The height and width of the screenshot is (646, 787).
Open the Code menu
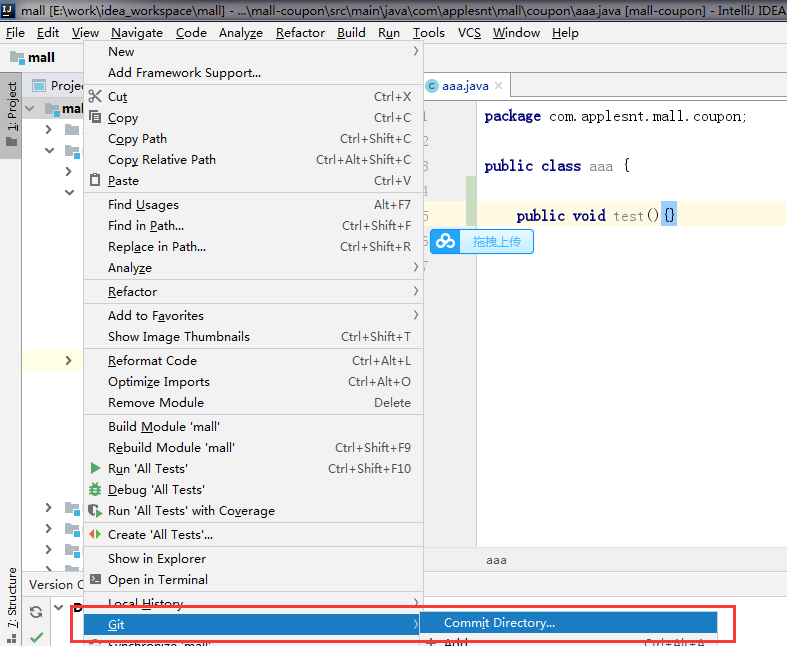coord(191,33)
